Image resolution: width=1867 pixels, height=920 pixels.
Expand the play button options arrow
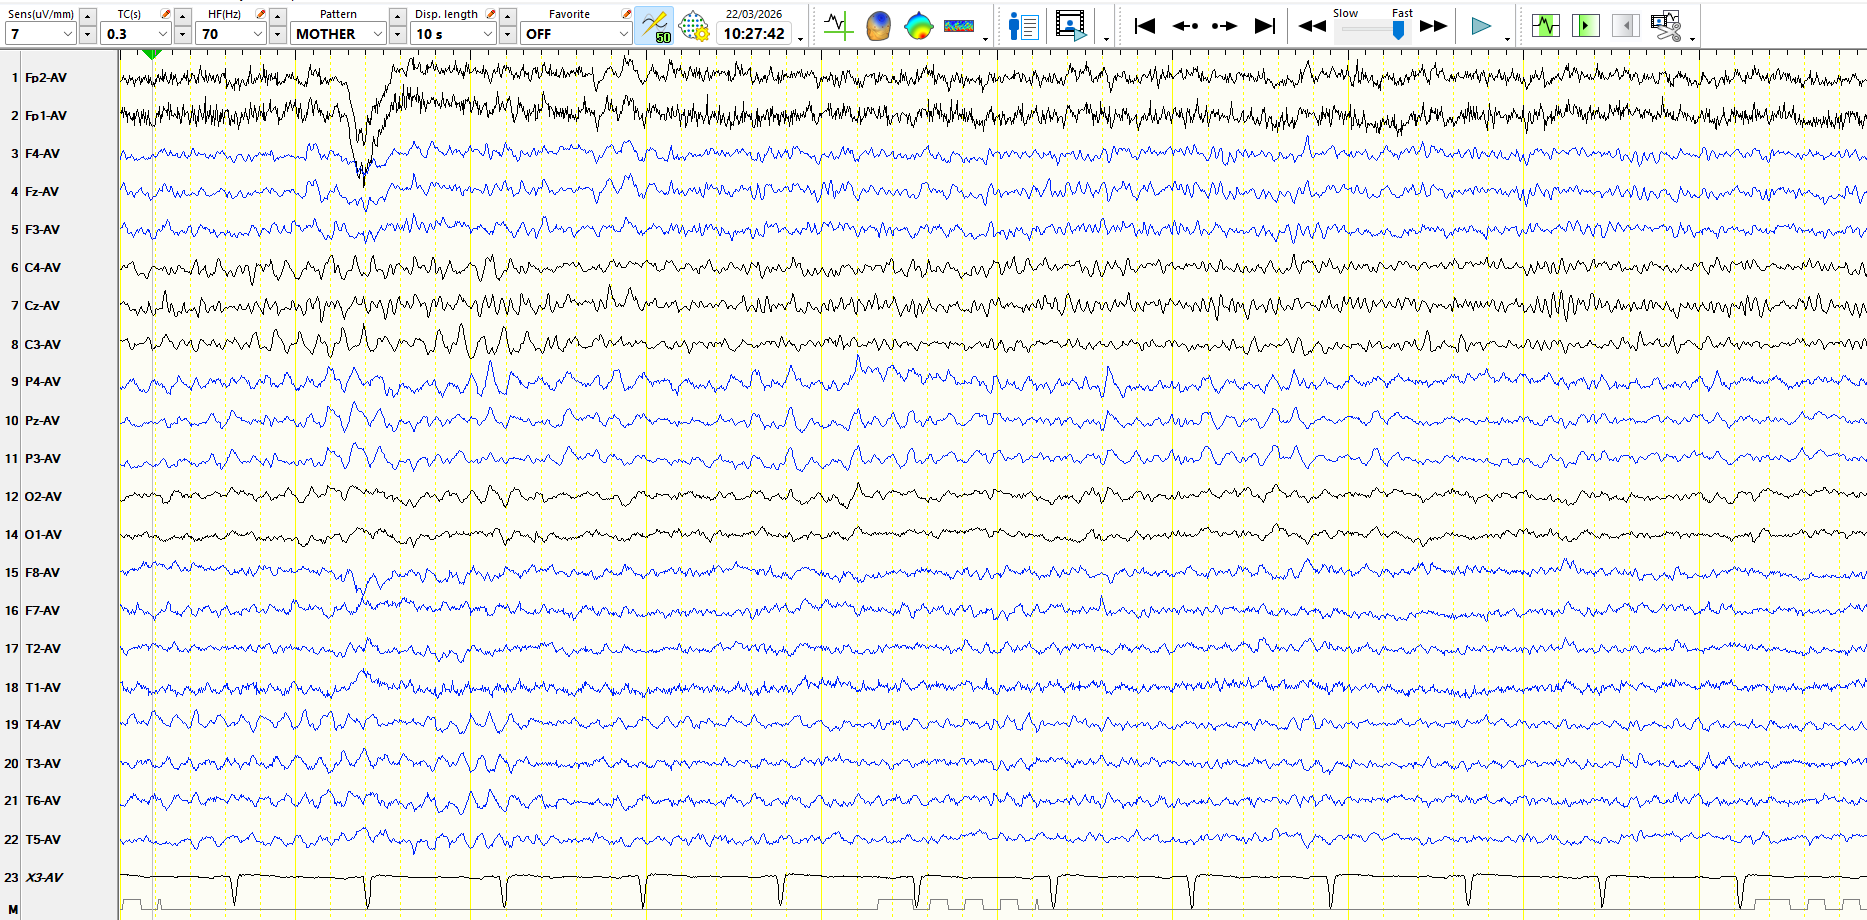click(x=1507, y=39)
